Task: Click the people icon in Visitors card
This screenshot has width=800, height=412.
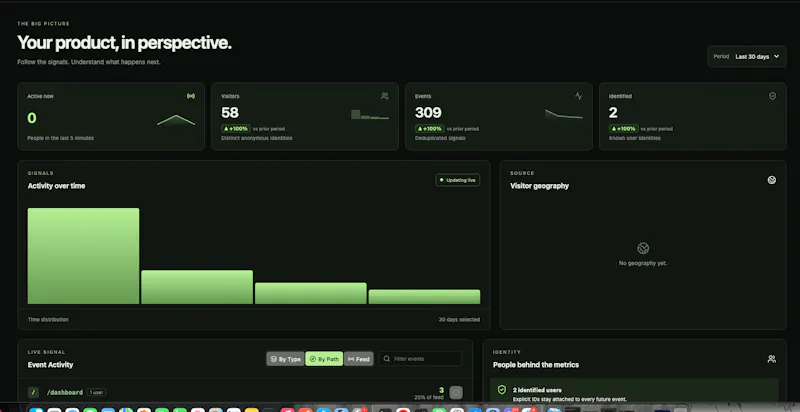Action: point(385,96)
